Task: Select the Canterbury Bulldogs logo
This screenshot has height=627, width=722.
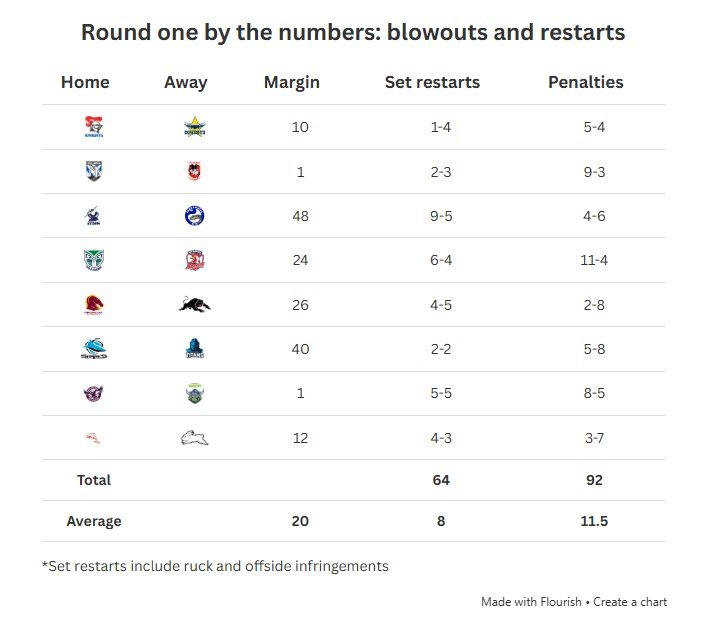Action: [94, 171]
